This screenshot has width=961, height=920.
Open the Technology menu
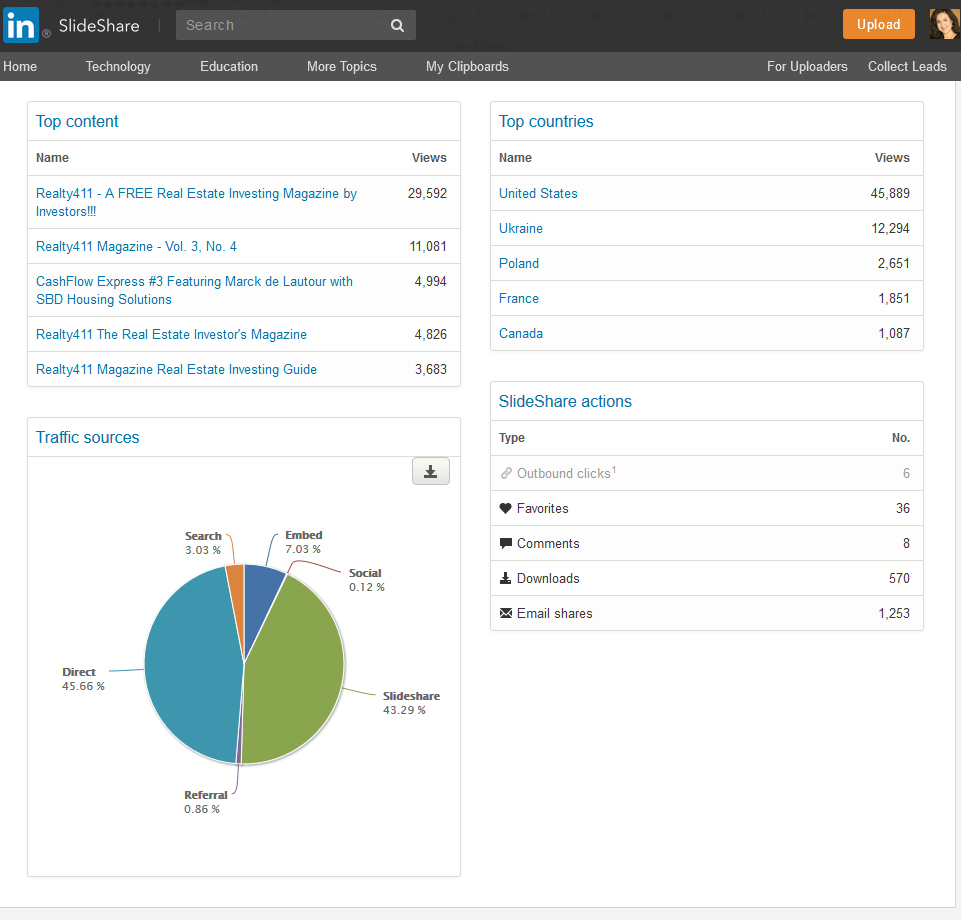pos(118,66)
